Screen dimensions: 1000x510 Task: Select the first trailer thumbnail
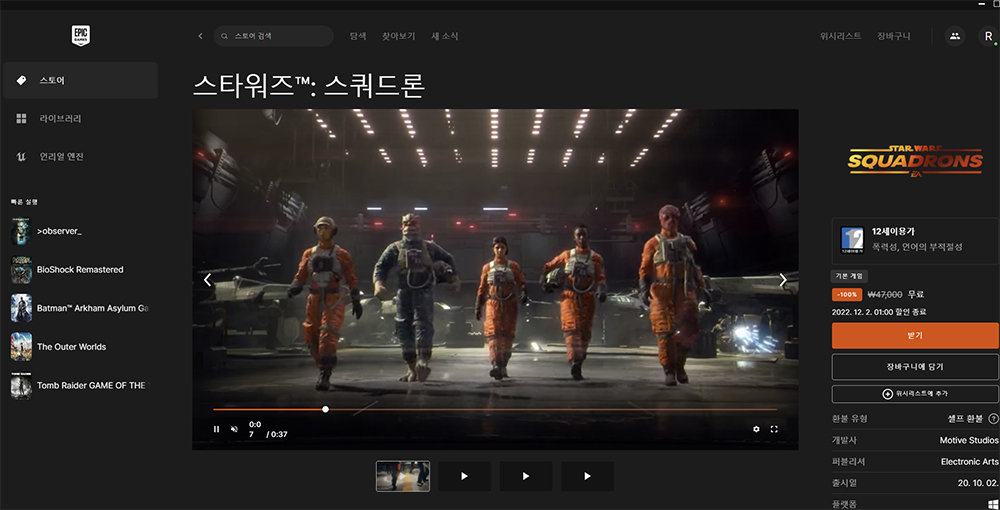(403, 476)
